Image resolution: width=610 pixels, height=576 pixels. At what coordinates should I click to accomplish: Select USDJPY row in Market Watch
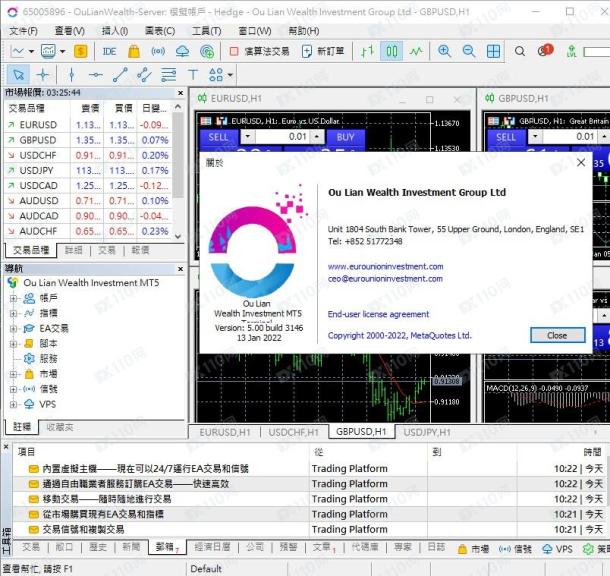(88, 170)
